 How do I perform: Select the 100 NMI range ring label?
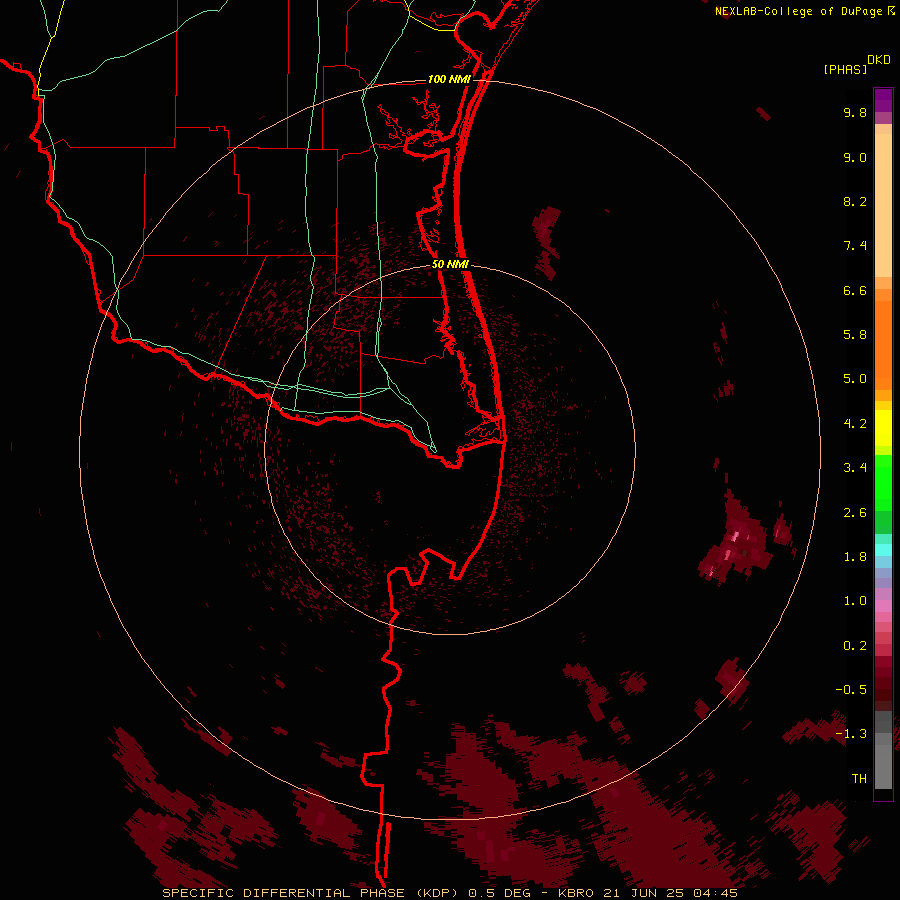coord(449,79)
